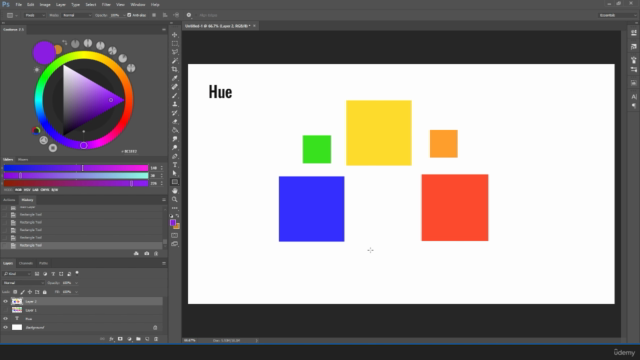
Task: Open the Mode Normal dropdown in options bar
Action: (x=77, y=15)
